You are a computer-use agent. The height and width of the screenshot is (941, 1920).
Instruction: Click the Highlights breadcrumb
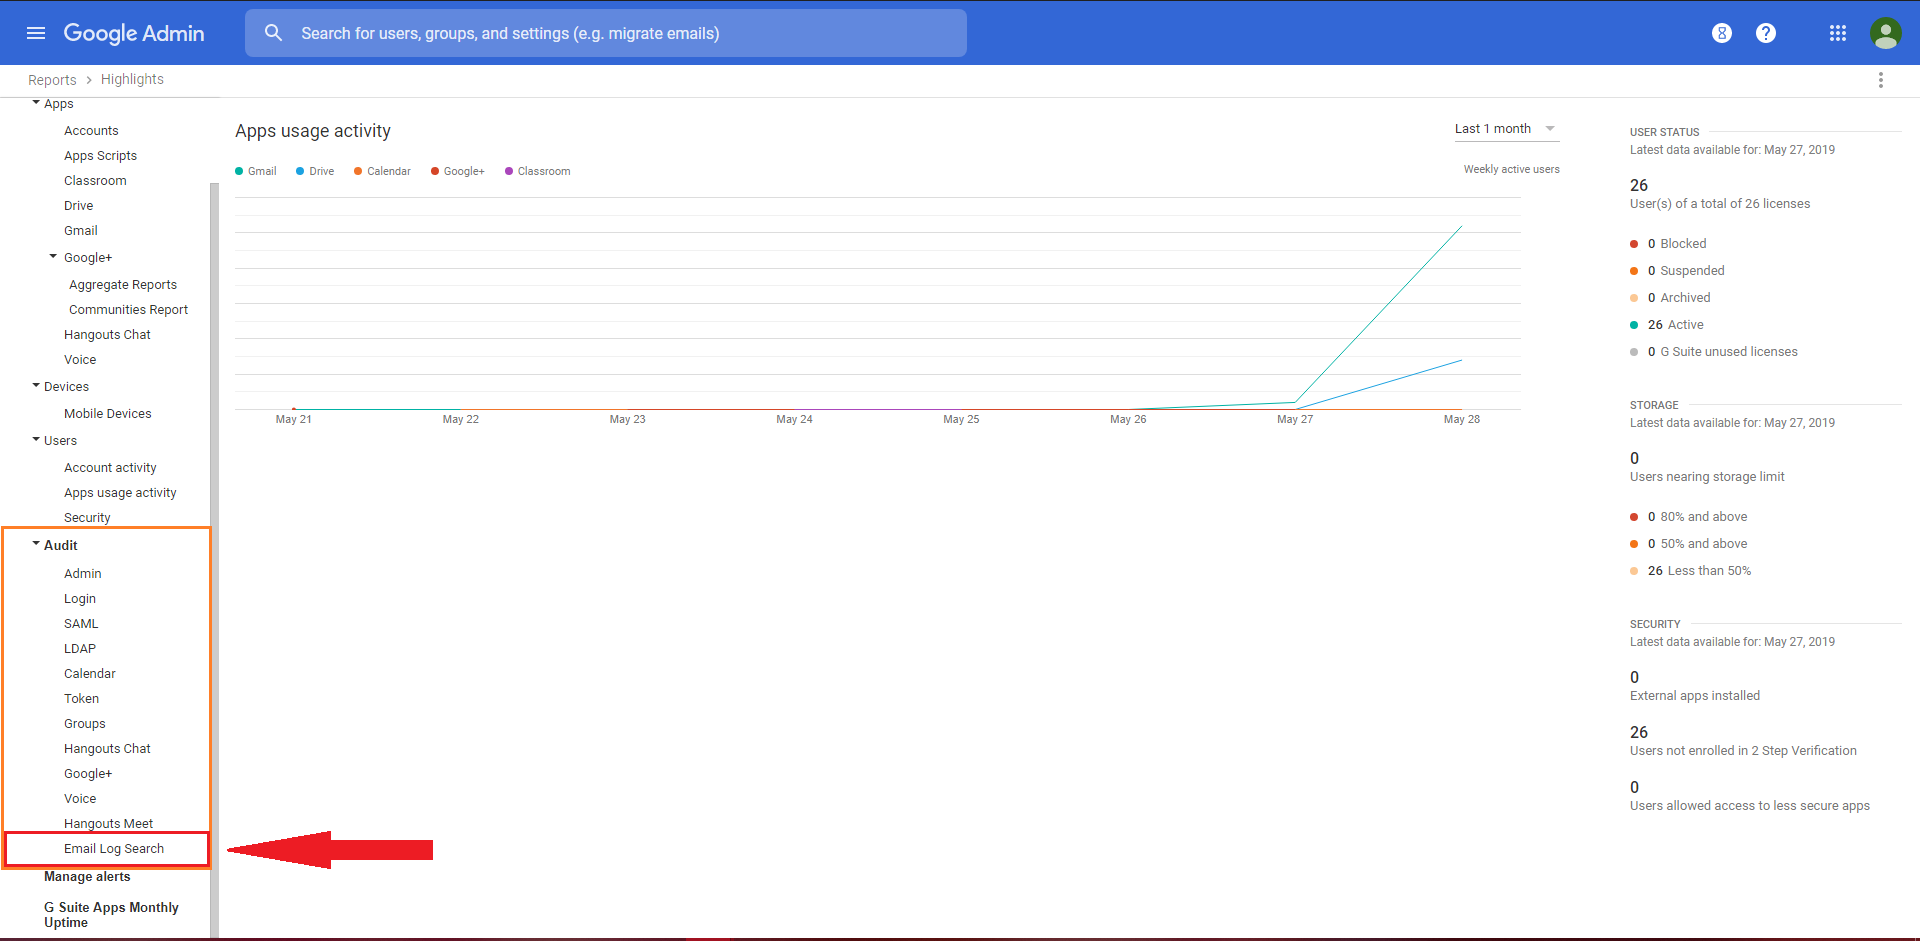(132, 79)
